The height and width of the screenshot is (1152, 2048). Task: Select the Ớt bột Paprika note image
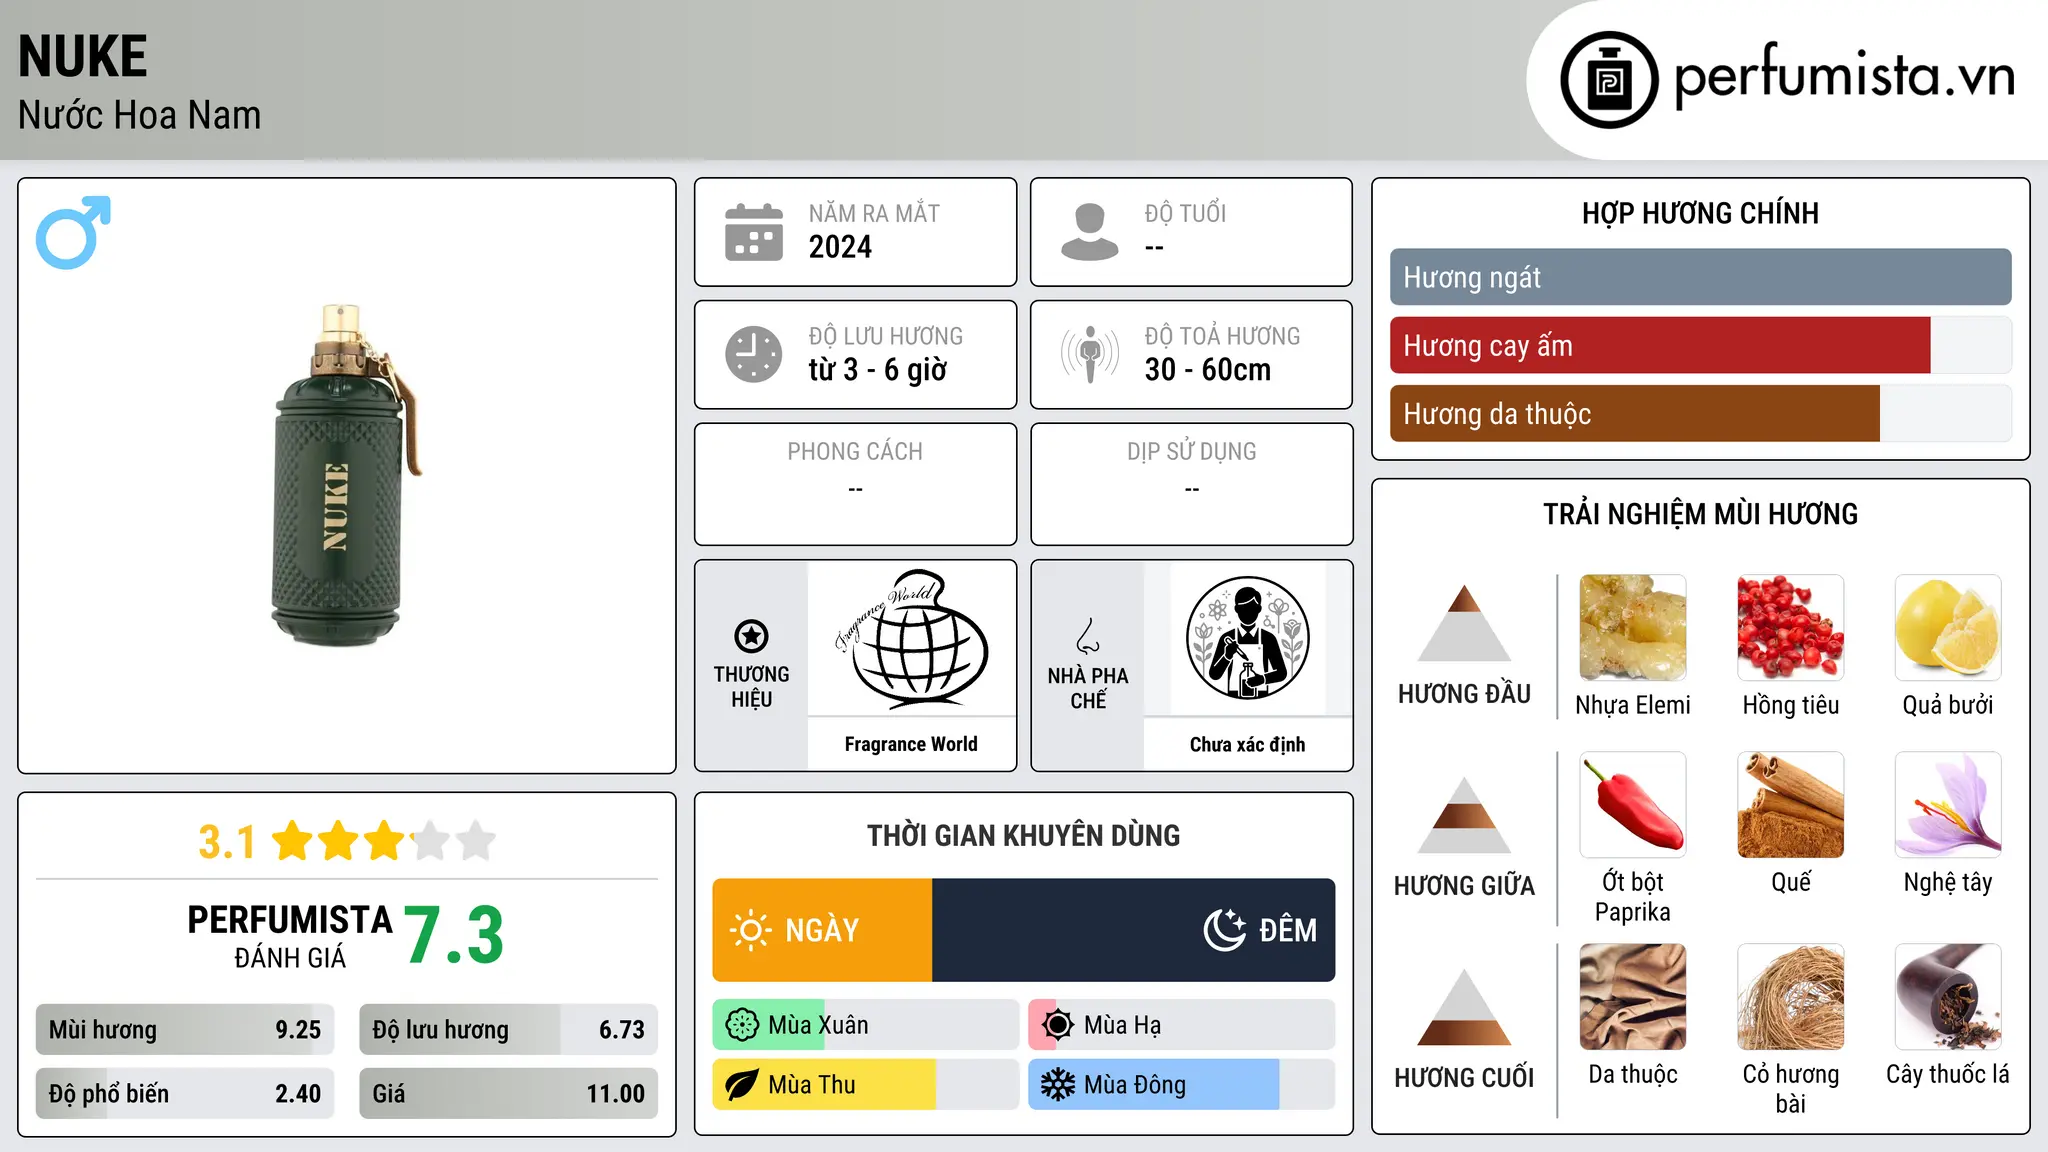coord(1632,805)
